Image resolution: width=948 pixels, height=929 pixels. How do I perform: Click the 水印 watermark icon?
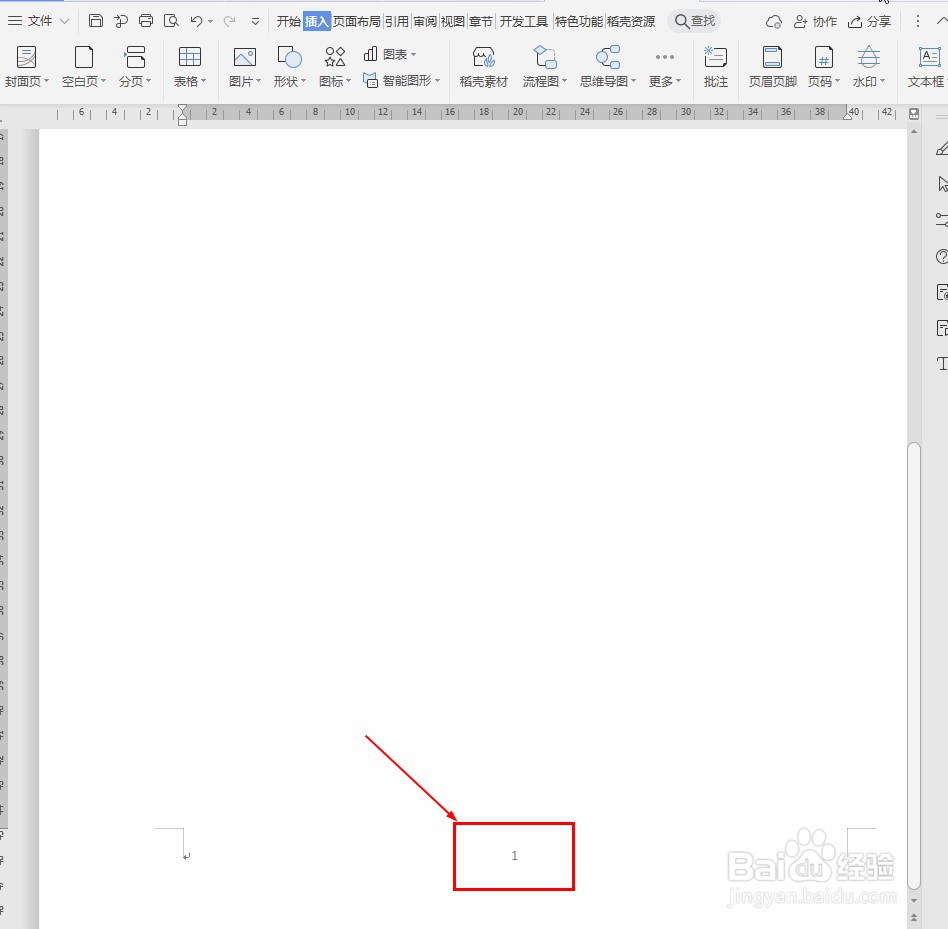[868, 57]
